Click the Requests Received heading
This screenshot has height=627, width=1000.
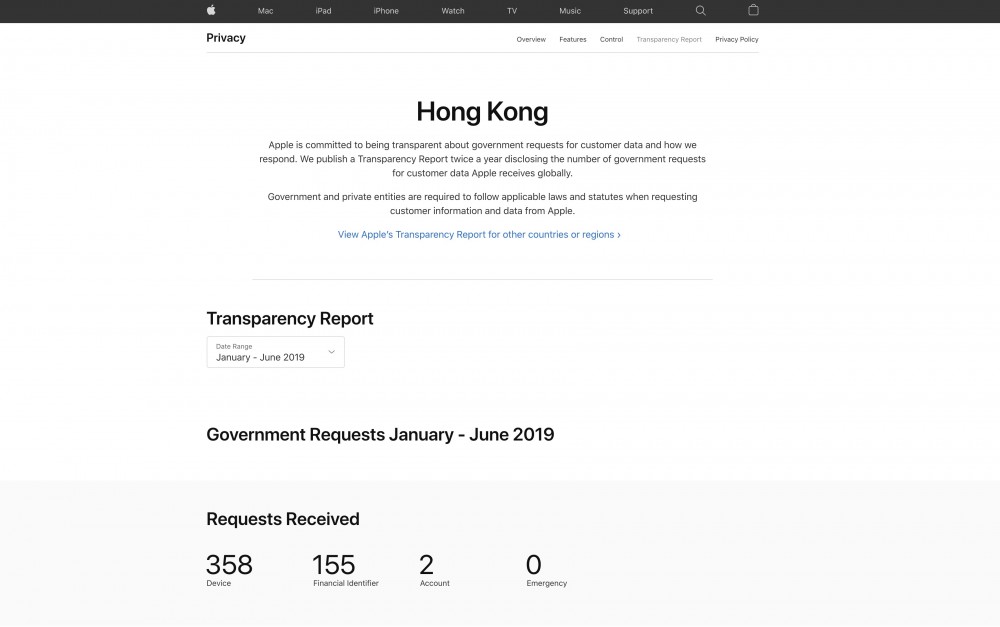coord(283,519)
